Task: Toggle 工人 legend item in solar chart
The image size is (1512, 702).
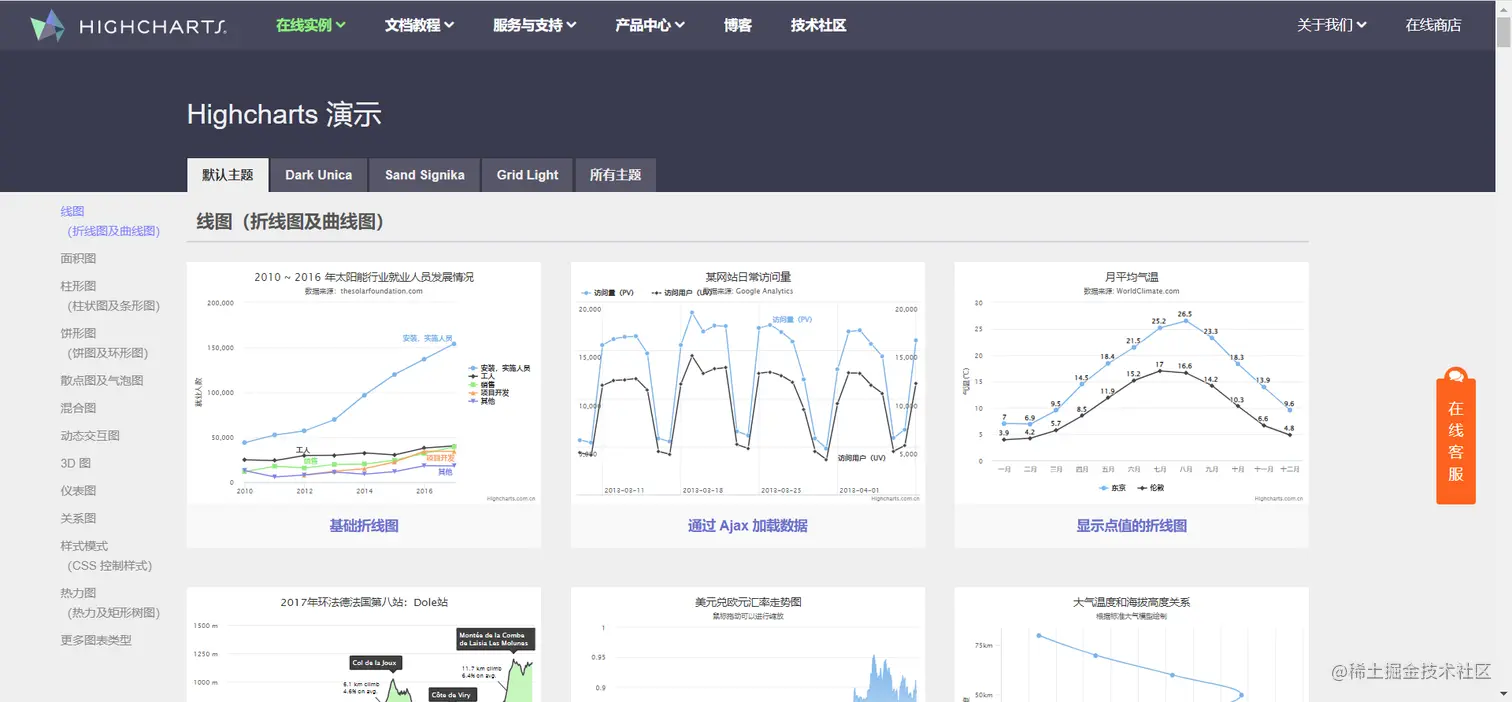Action: (x=483, y=376)
